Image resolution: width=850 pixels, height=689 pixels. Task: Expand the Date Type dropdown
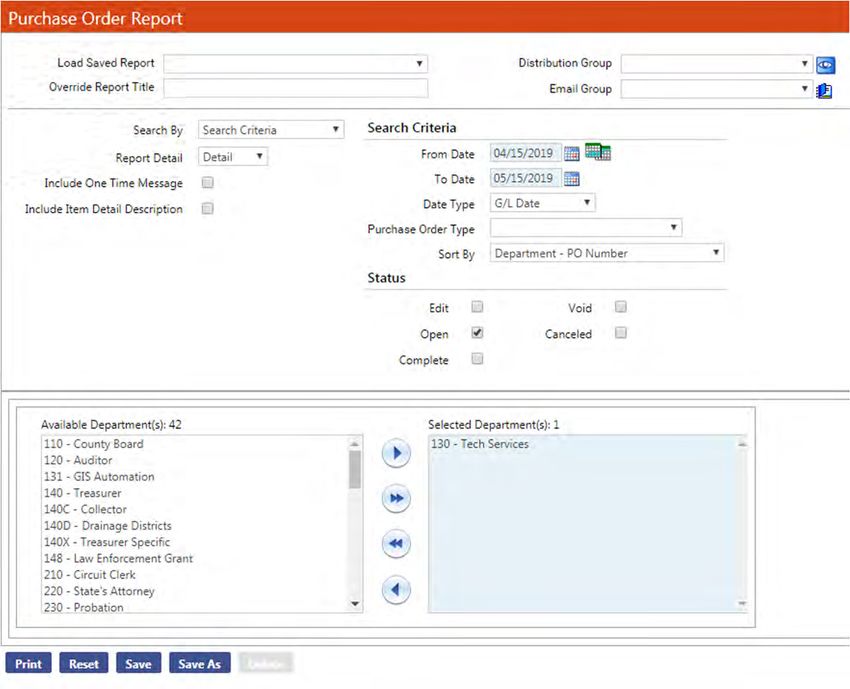pos(542,203)
